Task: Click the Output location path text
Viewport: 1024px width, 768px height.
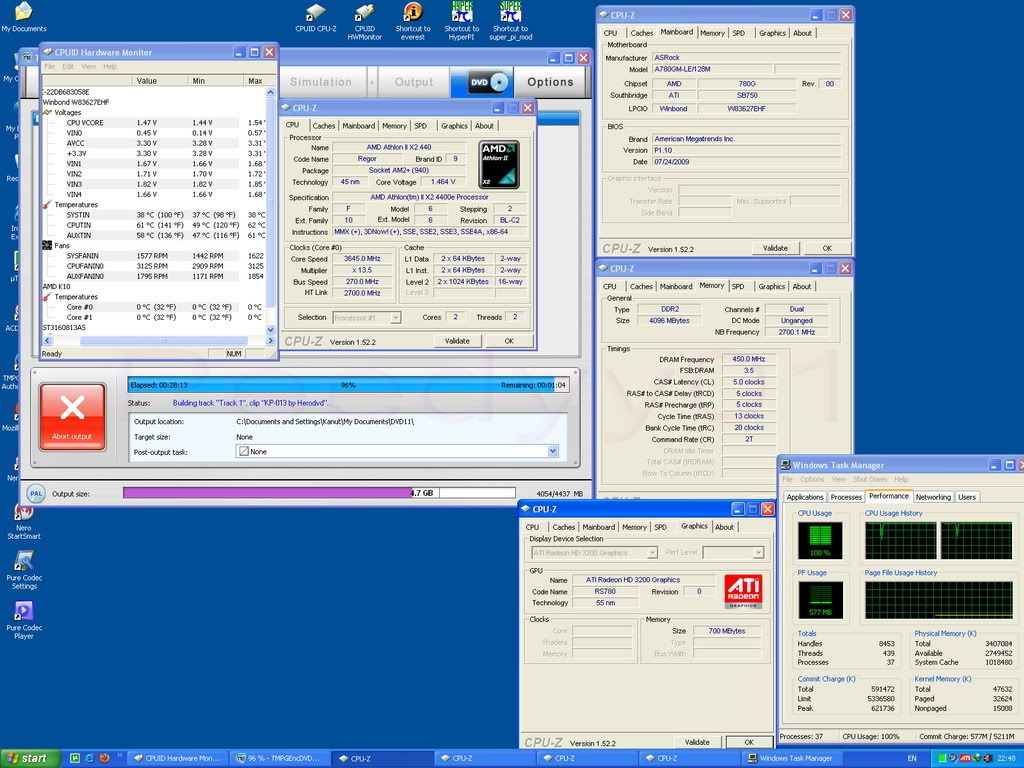Action: coord(325,422)
